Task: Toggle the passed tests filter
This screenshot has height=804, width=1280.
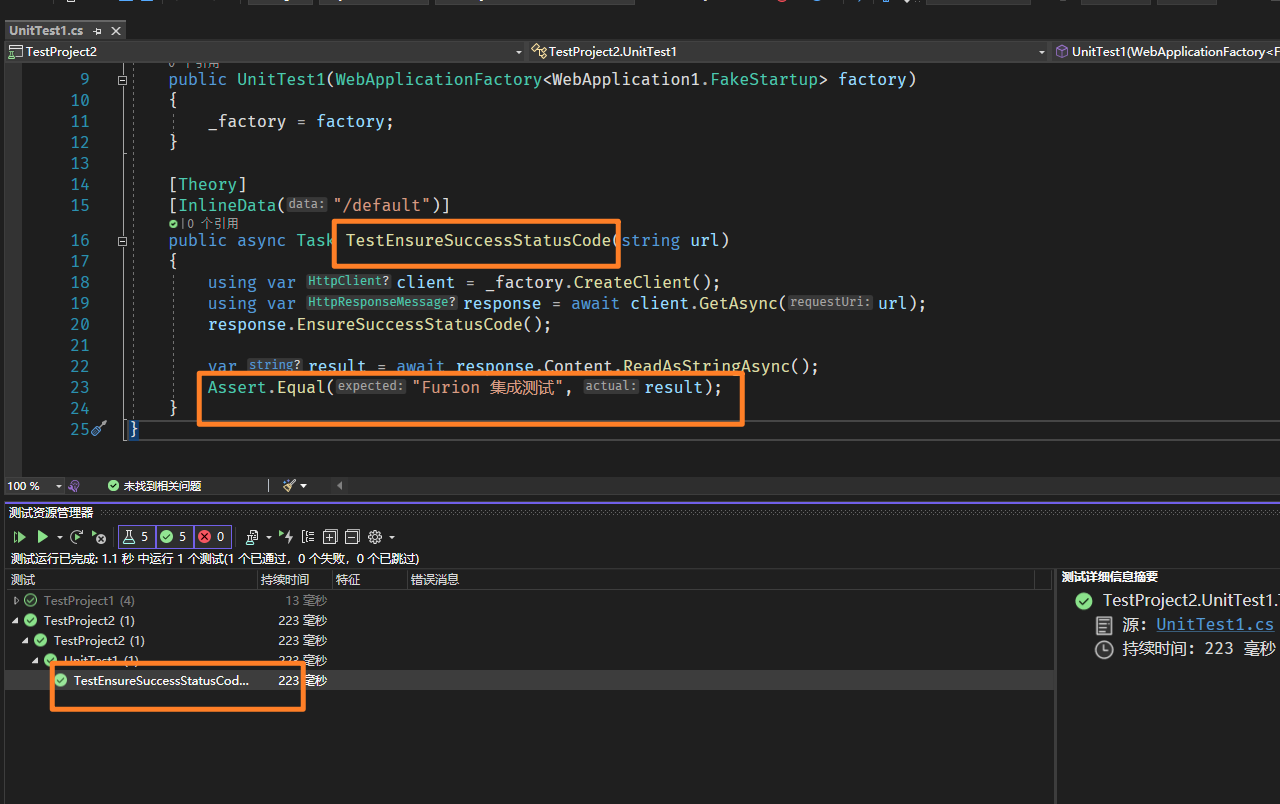Action: [x=173, y=537]
